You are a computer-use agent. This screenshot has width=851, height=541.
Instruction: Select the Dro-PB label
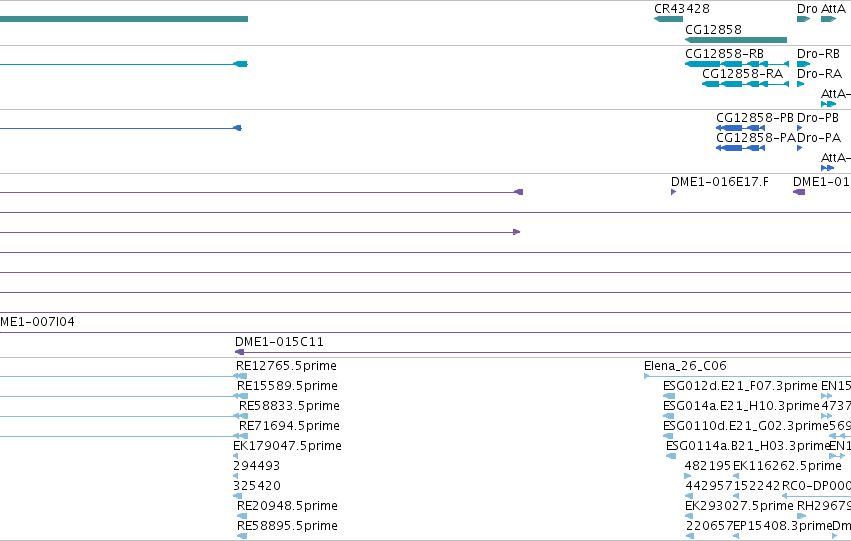click(818, 118)
